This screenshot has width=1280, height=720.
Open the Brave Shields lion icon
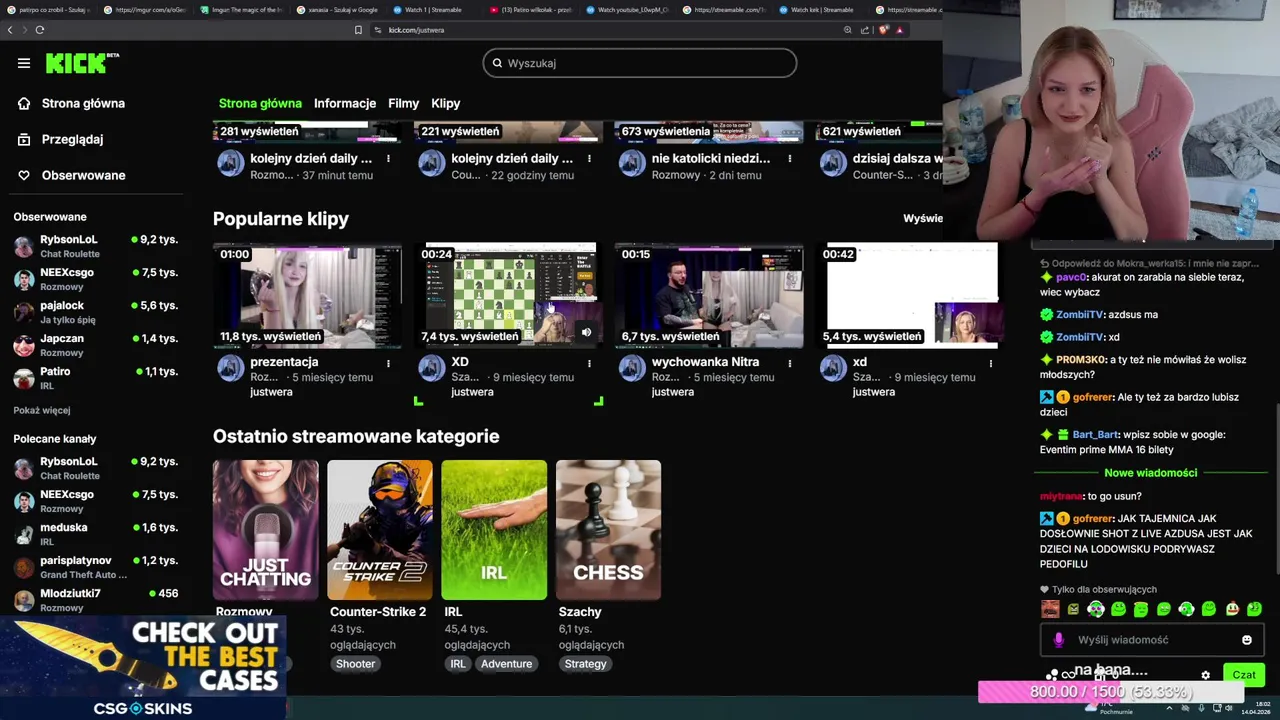[x=883, y=30]
